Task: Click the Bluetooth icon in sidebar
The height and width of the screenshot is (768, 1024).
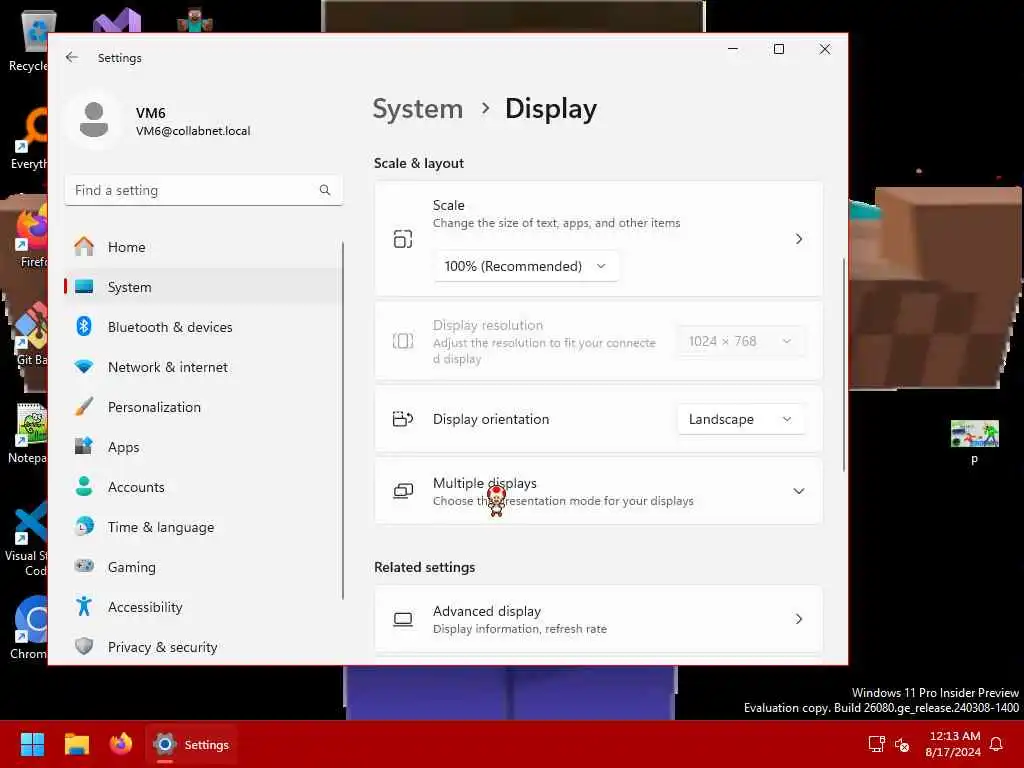Action: pyautogui.click(x=84, y=326)
